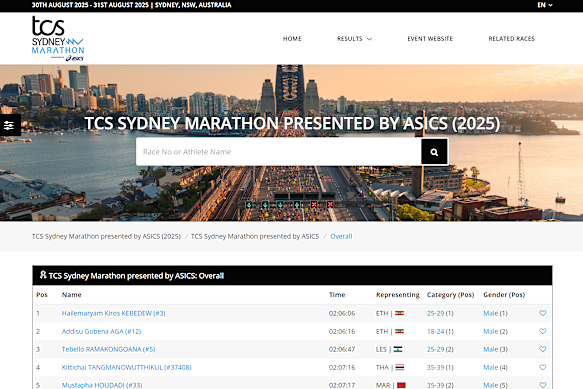
Task: Click the event date and location text
Action: pos(131,5)
